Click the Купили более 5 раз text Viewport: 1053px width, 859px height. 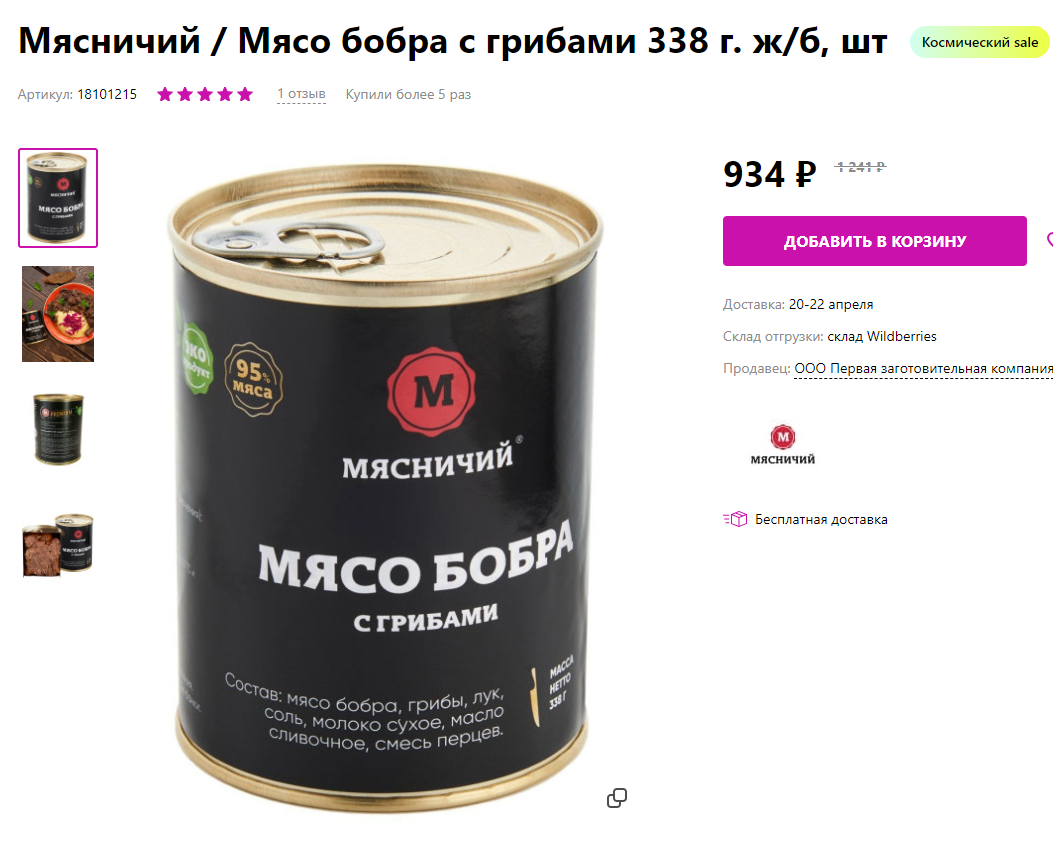pyautogui.click(x=408, y=95)
